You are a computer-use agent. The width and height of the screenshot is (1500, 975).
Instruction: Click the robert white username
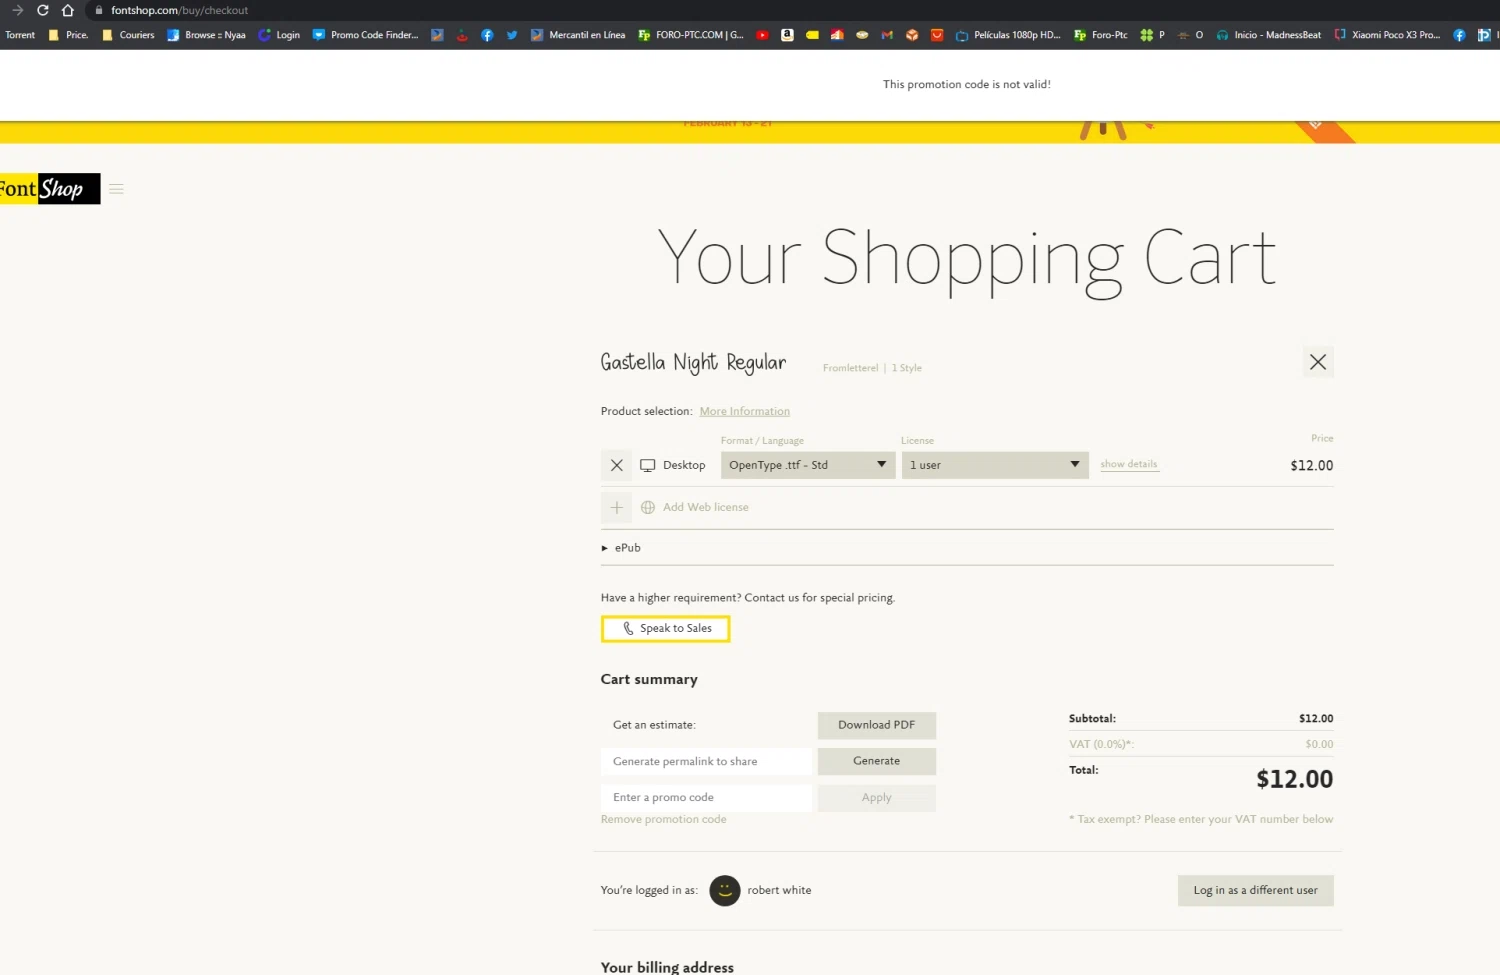tap(780, 890)
